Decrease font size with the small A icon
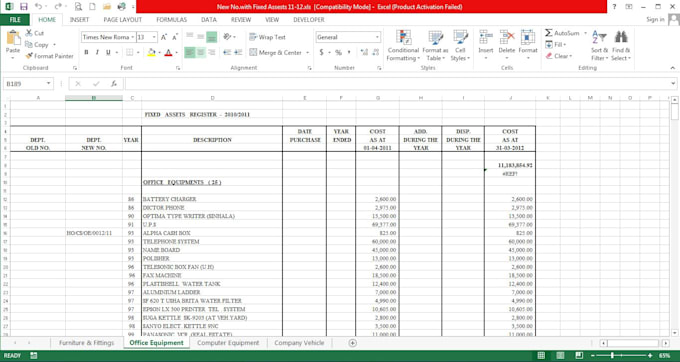 point(175,37)
